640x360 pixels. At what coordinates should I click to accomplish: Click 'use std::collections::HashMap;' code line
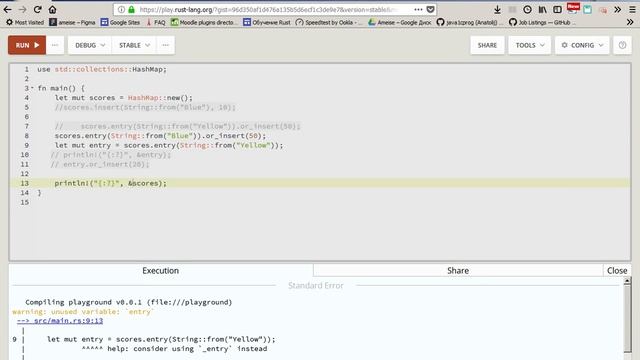coord(102,69)
